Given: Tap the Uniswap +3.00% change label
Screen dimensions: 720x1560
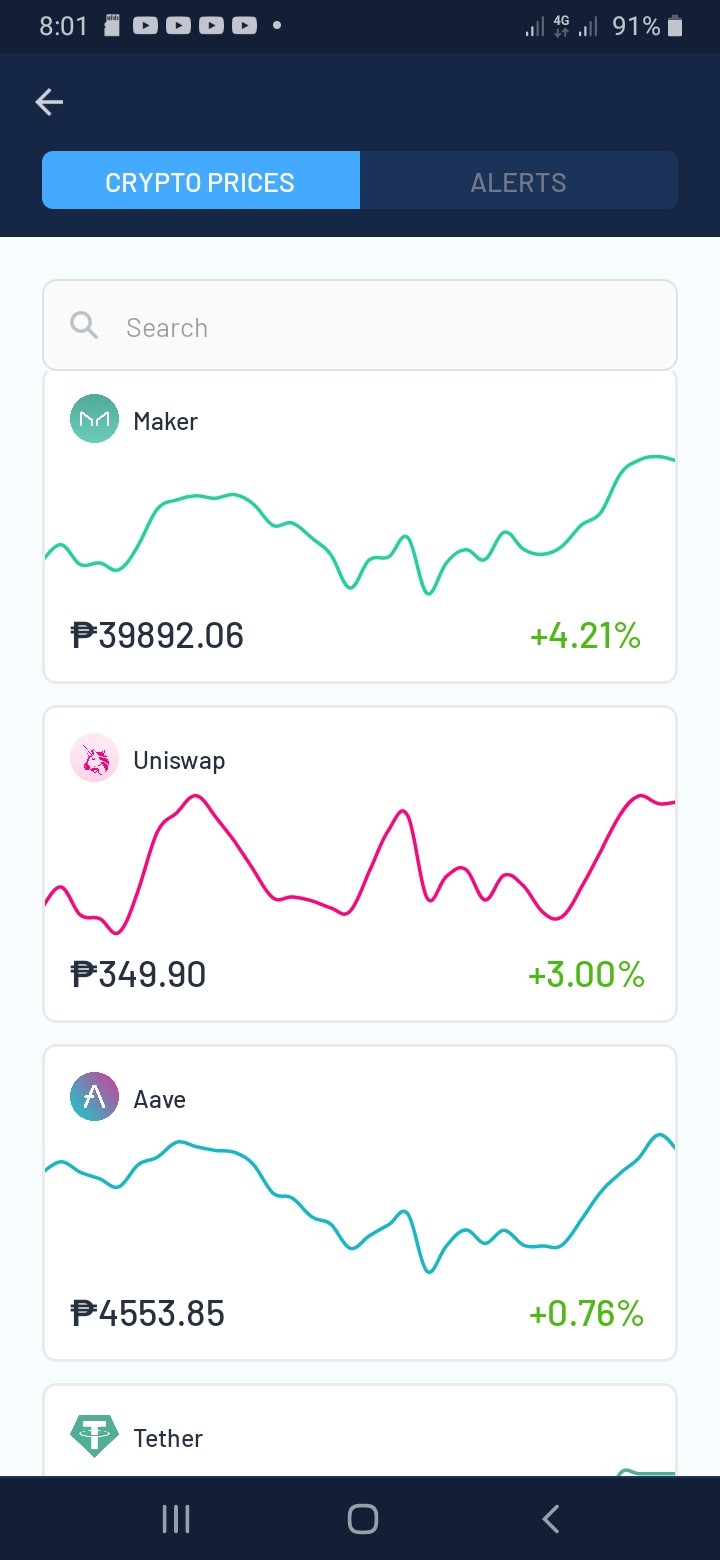Looking at the screenshot, I should 586,974.
